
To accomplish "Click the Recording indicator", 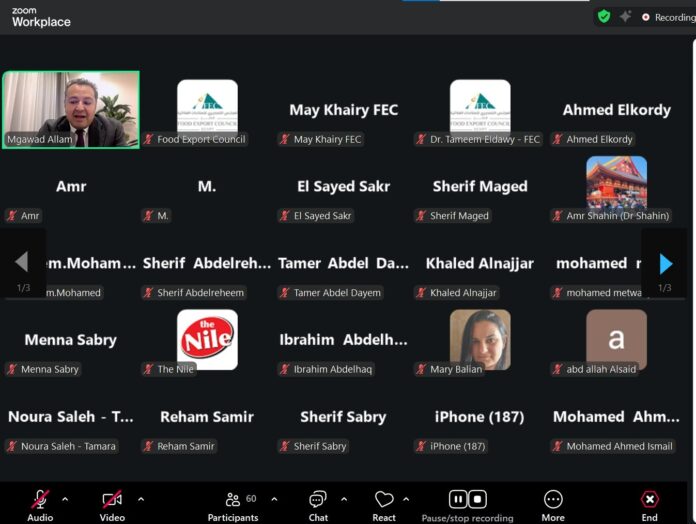I will click(x=668, y=17).
